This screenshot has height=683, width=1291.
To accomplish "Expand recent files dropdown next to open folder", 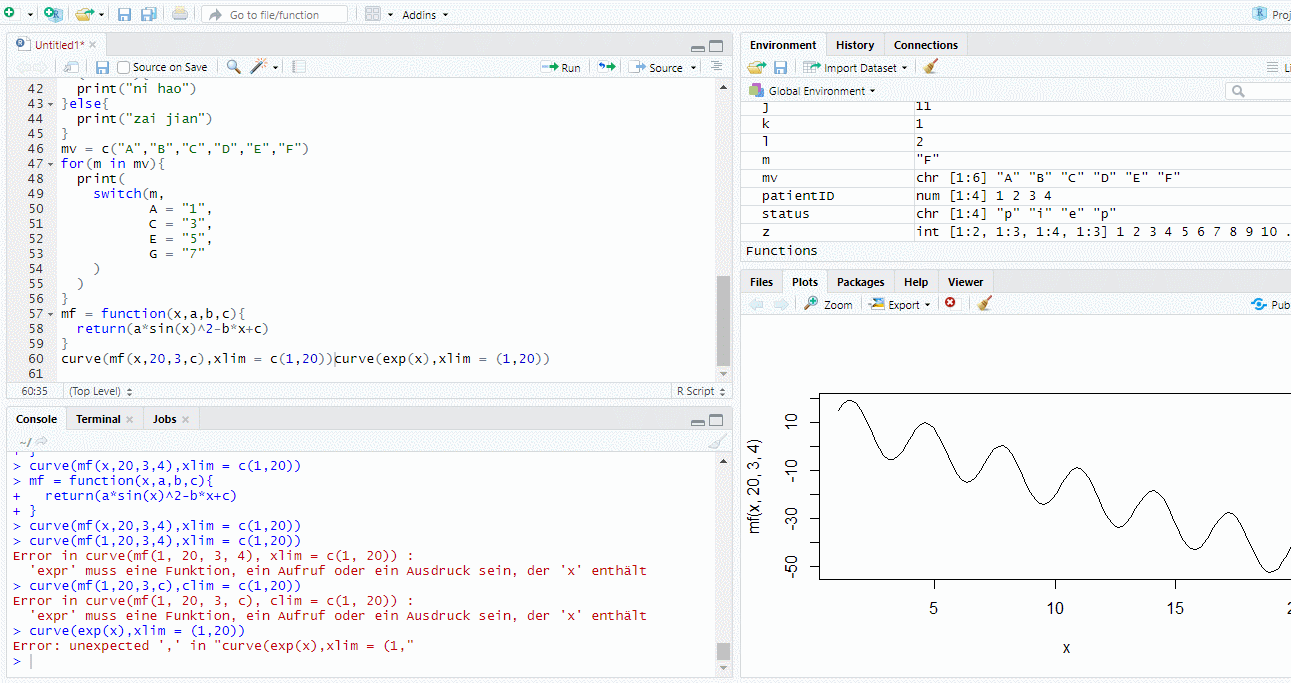I will 101,15.
